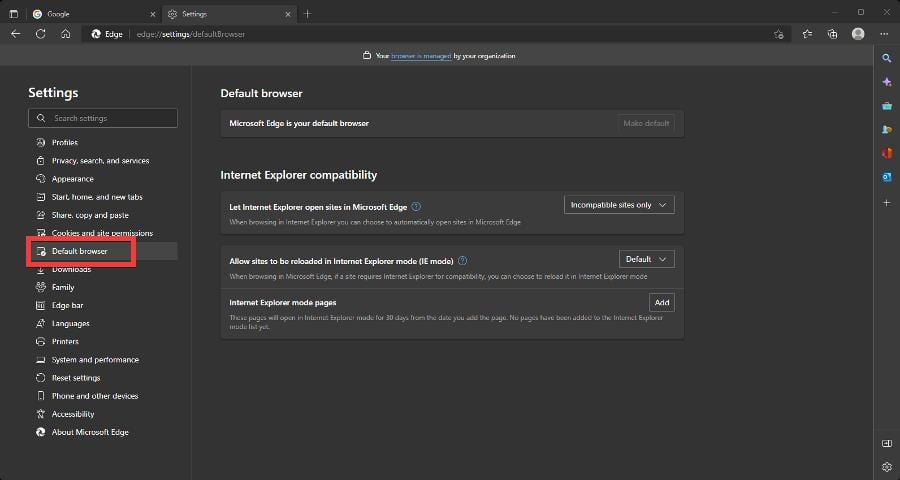Add a sidebar app with plus icon
This screenshot has width=900, height=480.
887,203
